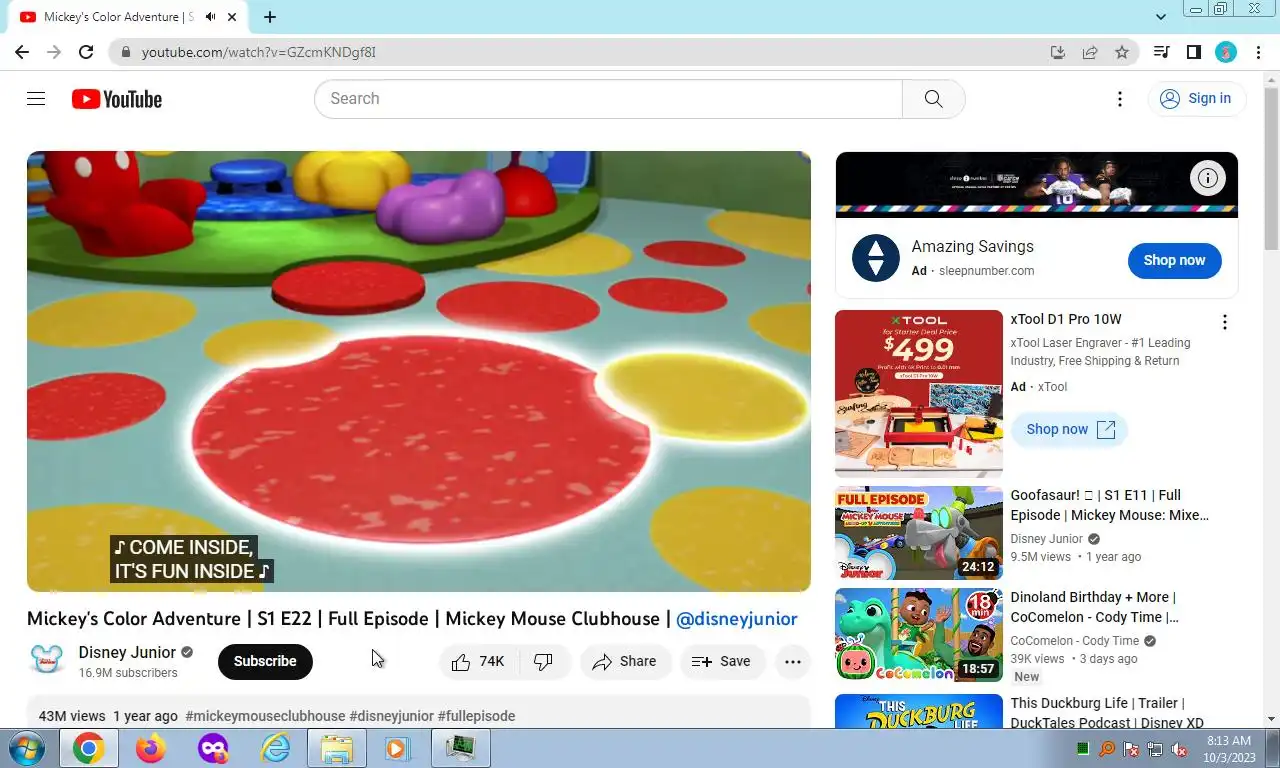Open This Duckburg Life trailer title
The width and height of the screenshot is (1280, 768).
coord(1107,713)
